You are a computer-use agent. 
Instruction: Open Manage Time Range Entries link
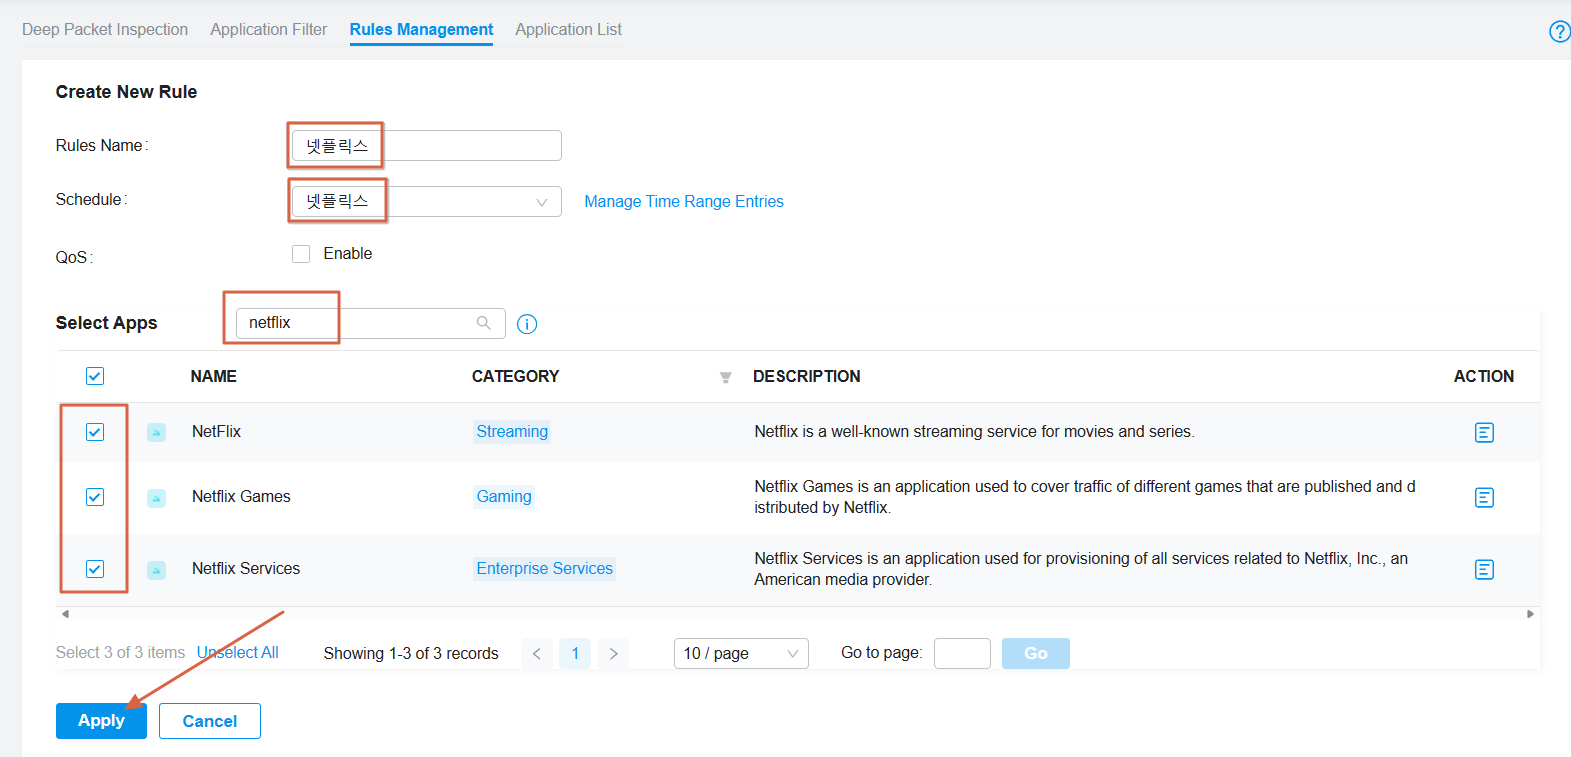click(684, 202)
